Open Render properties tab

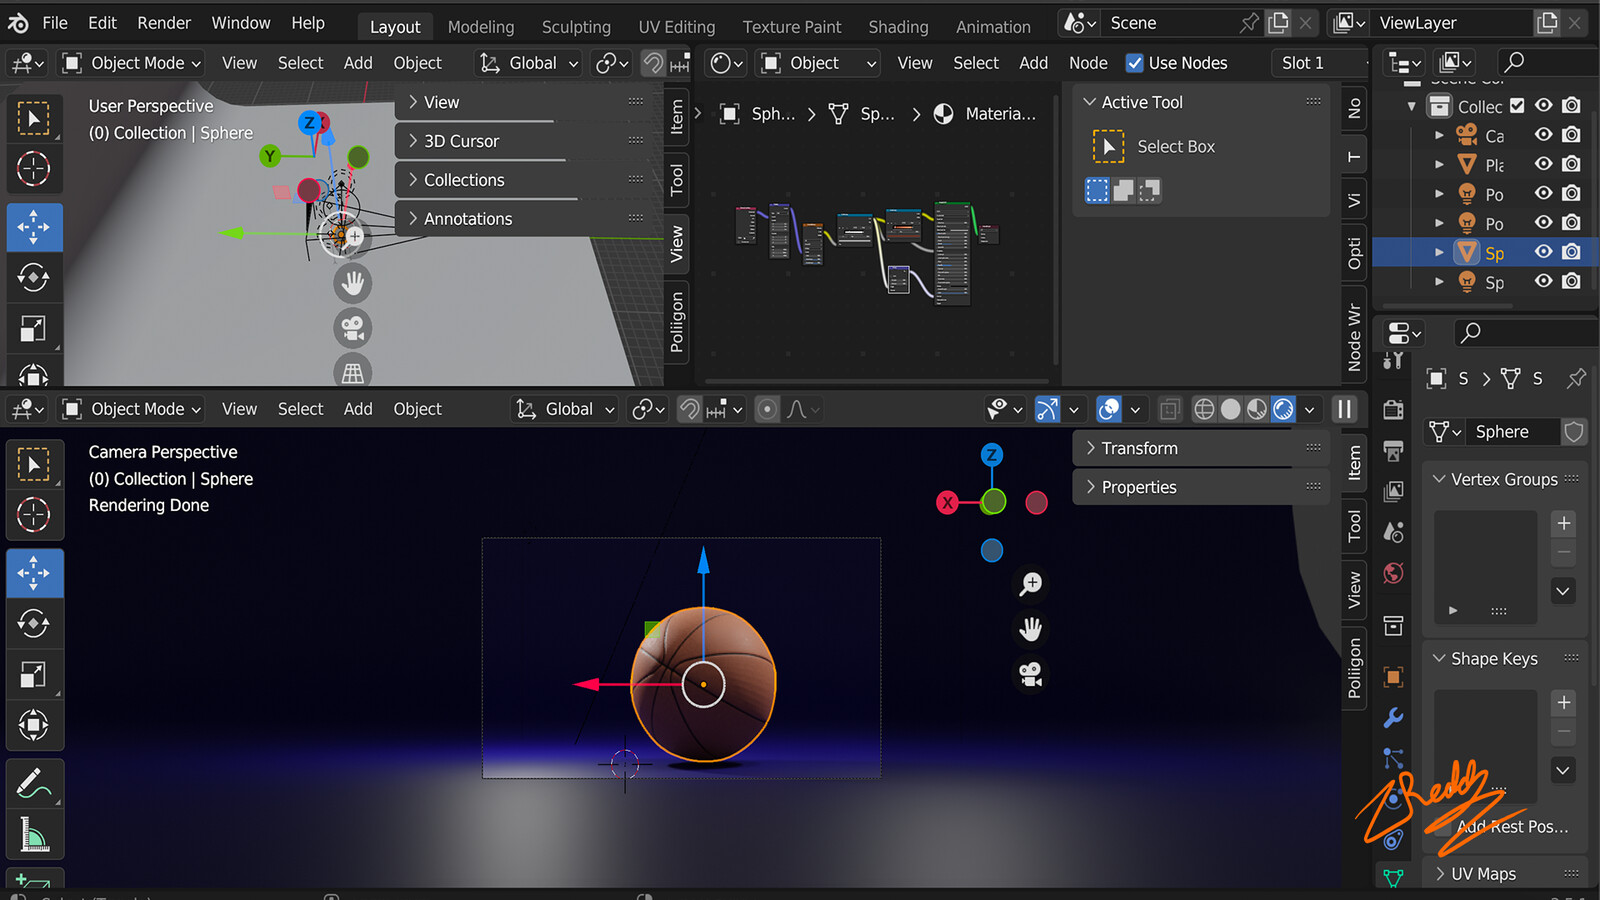click(x=1393, y=410)
